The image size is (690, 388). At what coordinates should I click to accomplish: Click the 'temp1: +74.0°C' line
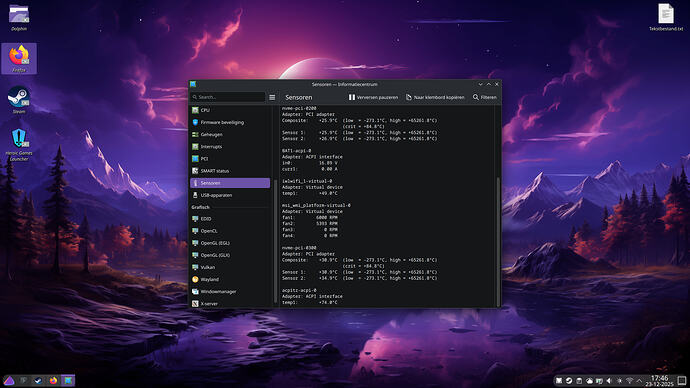pyautogui.click(x=310, y=303)
